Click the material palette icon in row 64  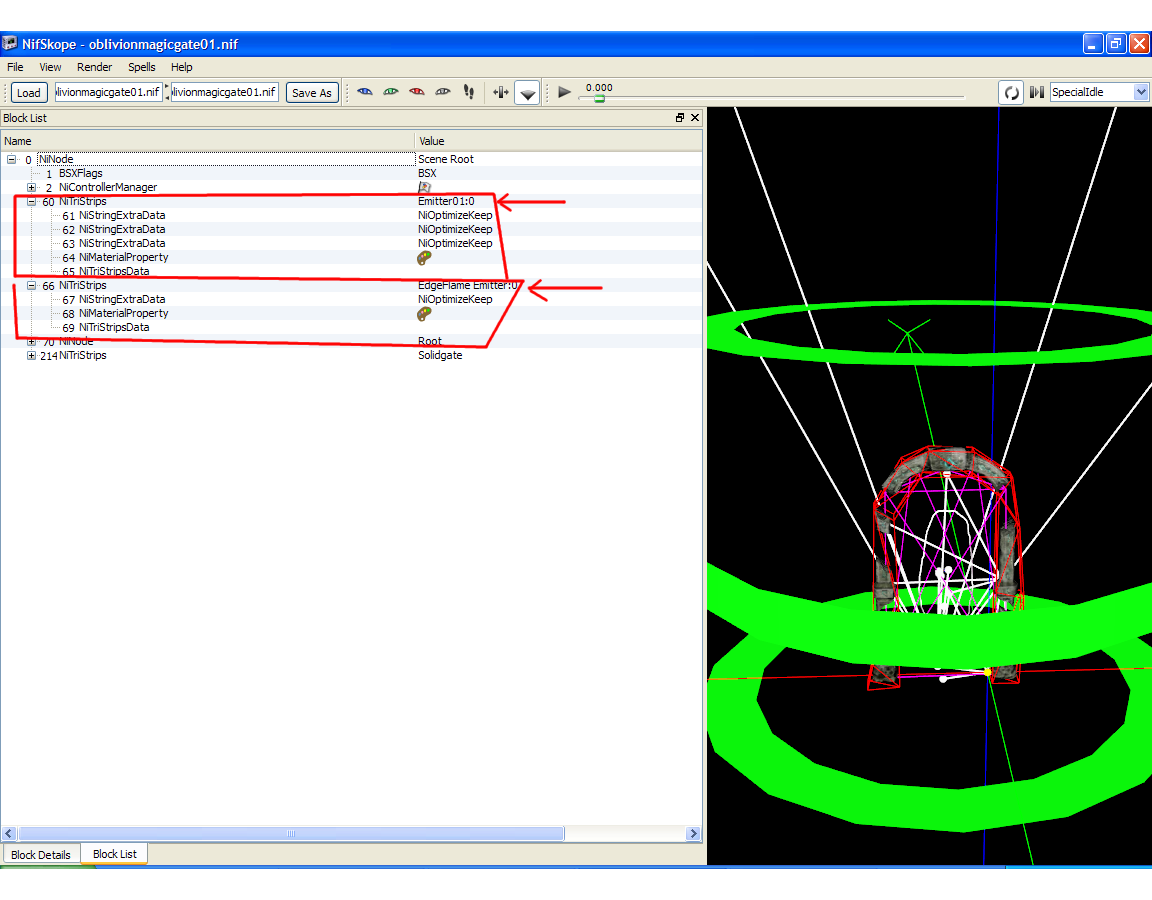[424, 258]
